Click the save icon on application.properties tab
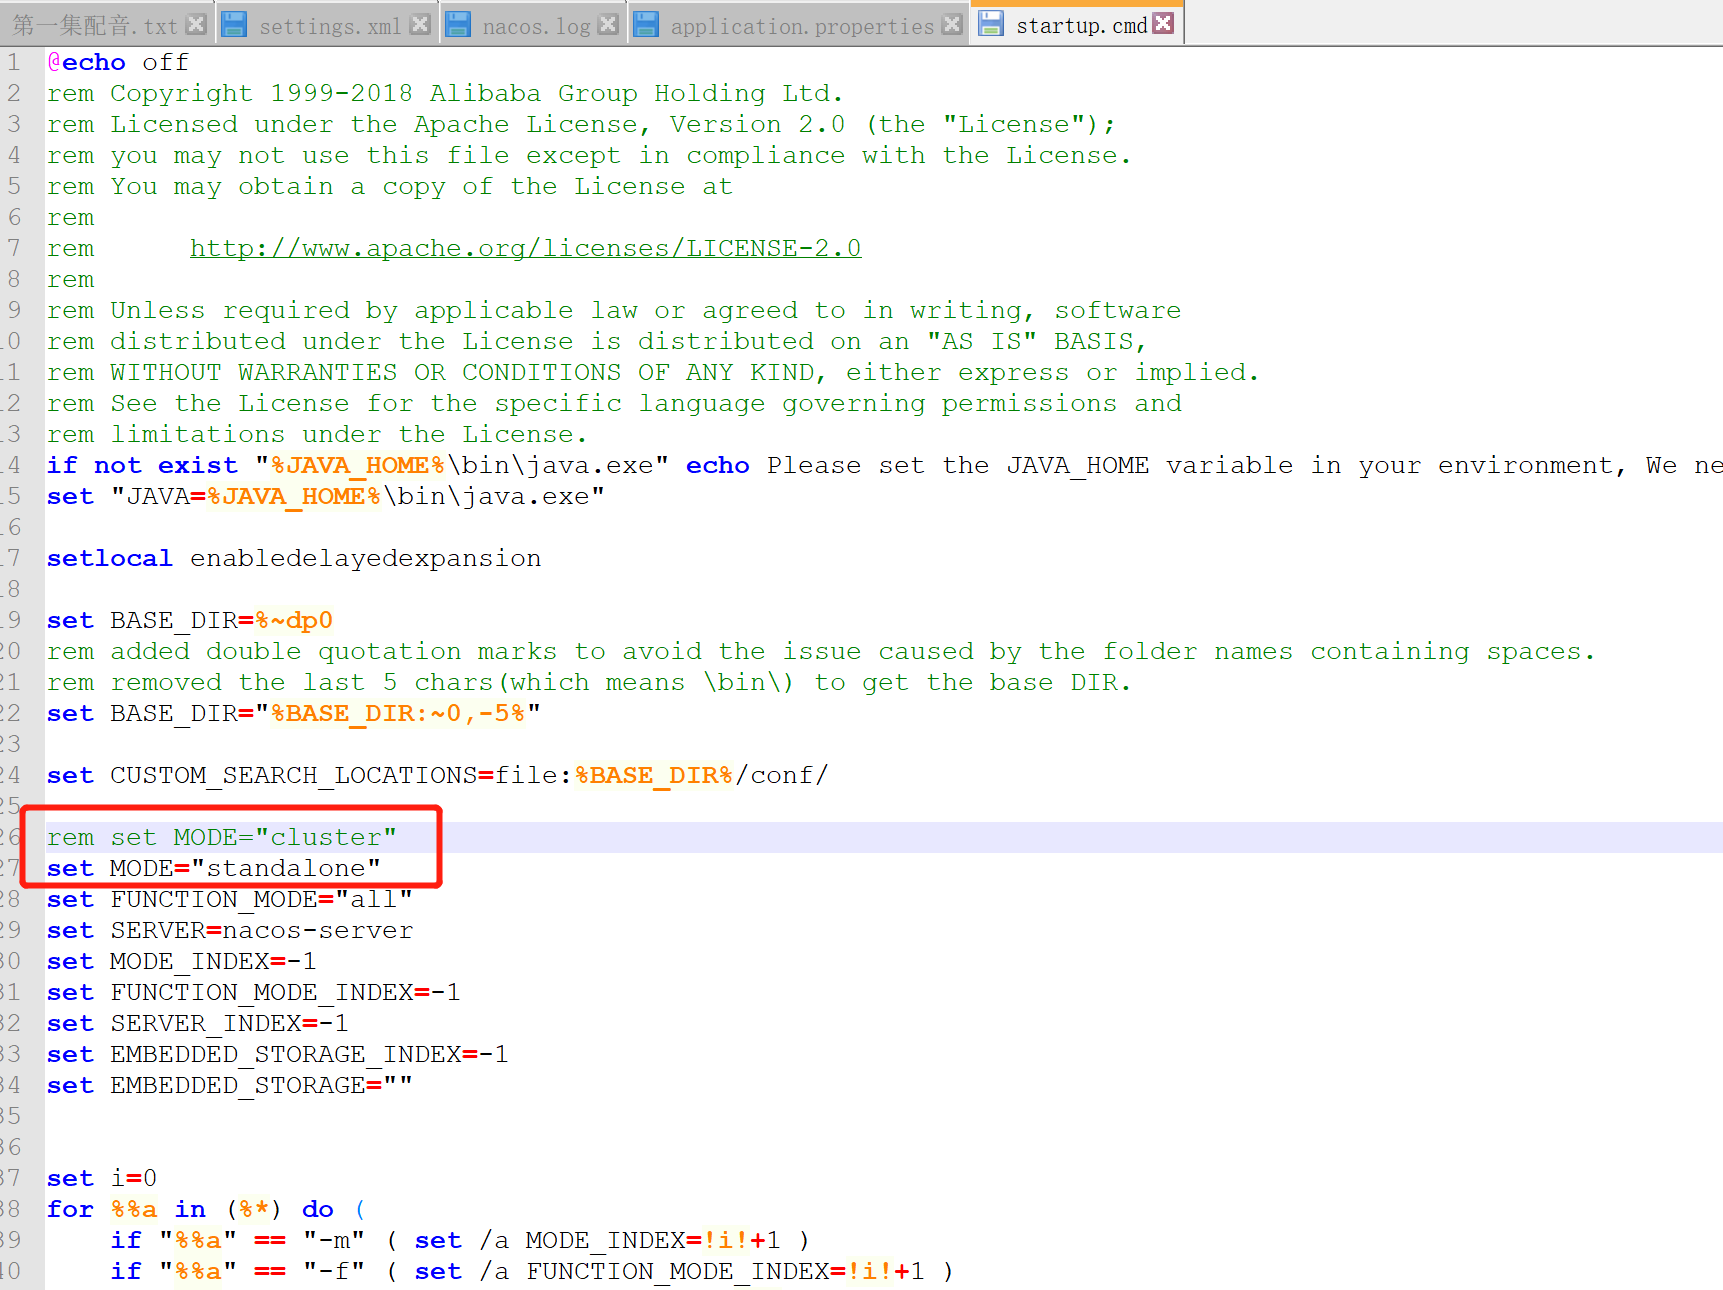This screenshot has width=1723, height=1290. [646, 23]
